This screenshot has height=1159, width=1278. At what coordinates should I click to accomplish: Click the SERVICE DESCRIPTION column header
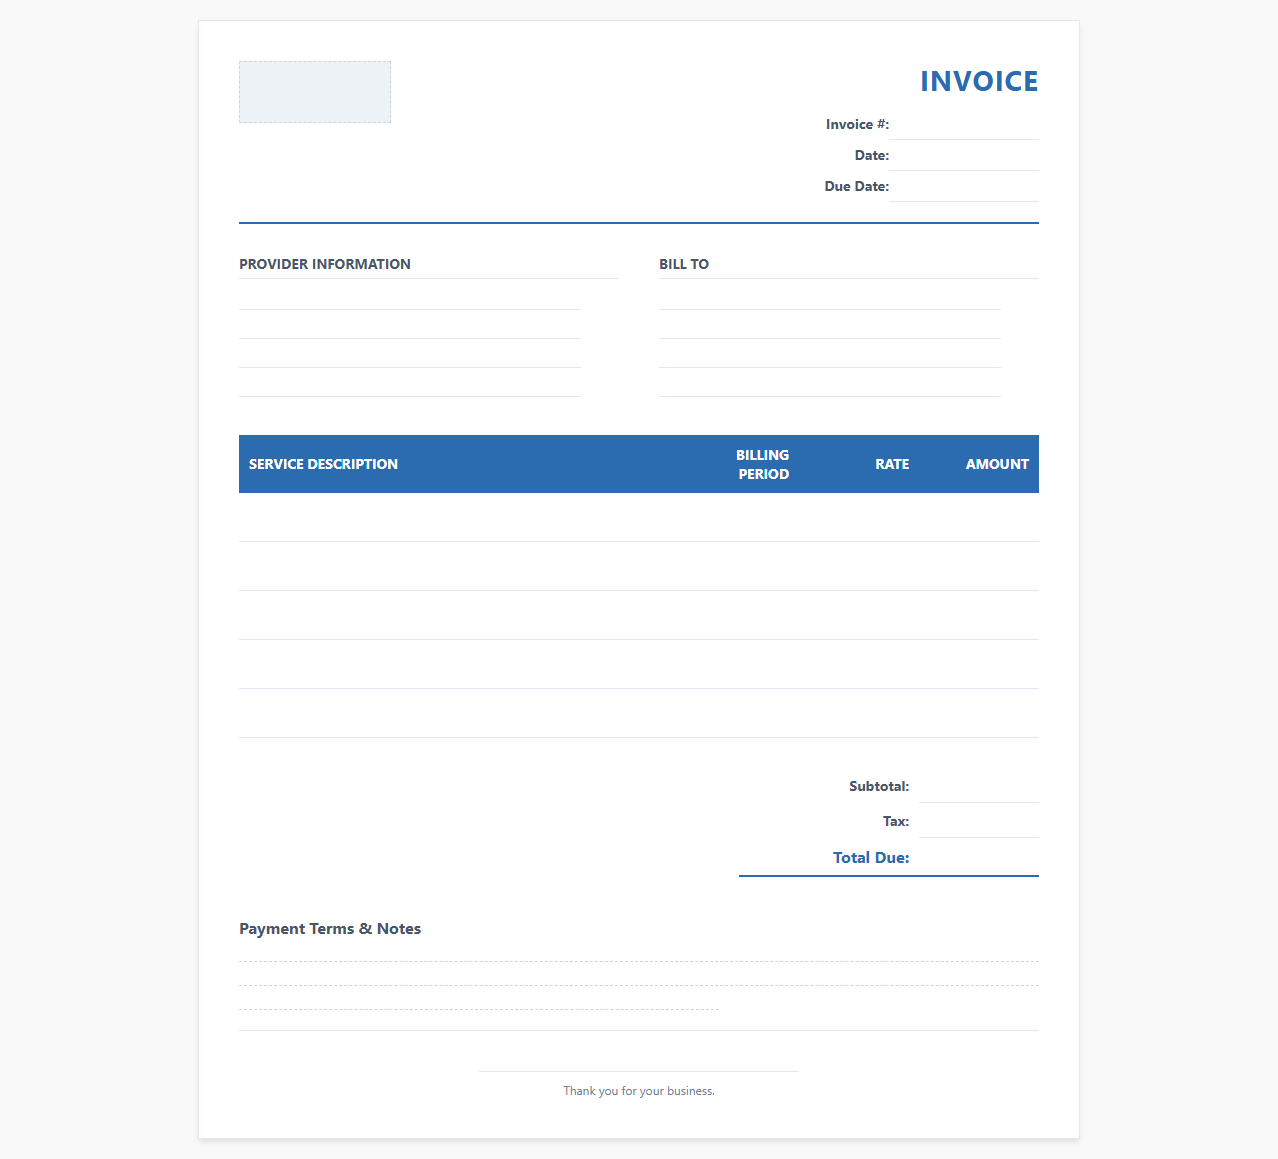[x=323, y=464]
